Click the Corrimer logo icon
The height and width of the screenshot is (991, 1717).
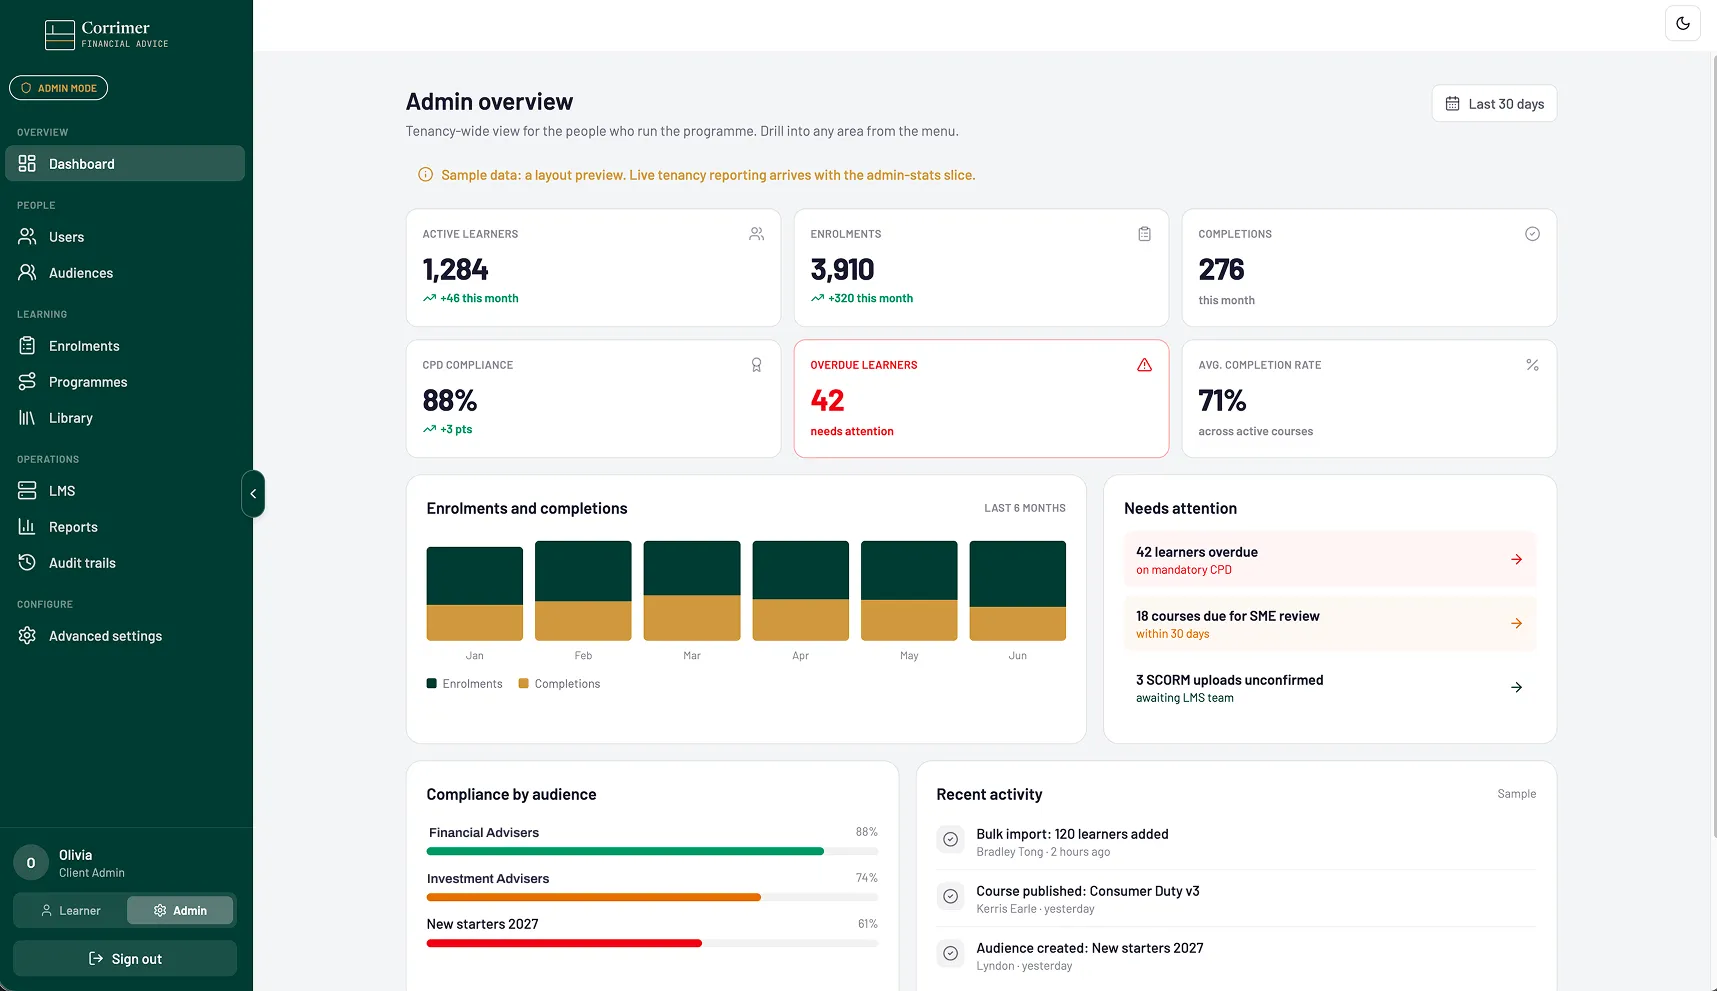pos(60,35)
